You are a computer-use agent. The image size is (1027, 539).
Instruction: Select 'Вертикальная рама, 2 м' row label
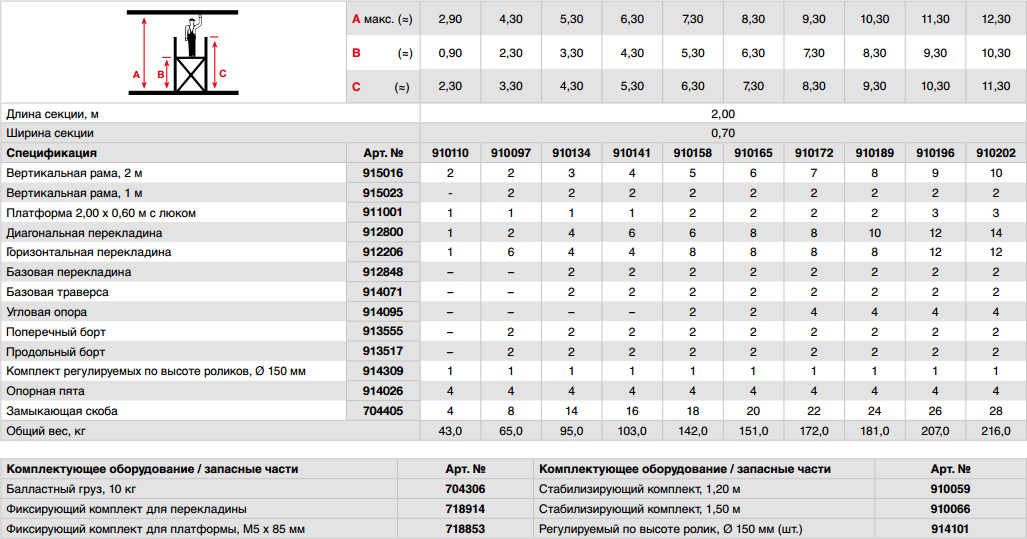(74, 173)
